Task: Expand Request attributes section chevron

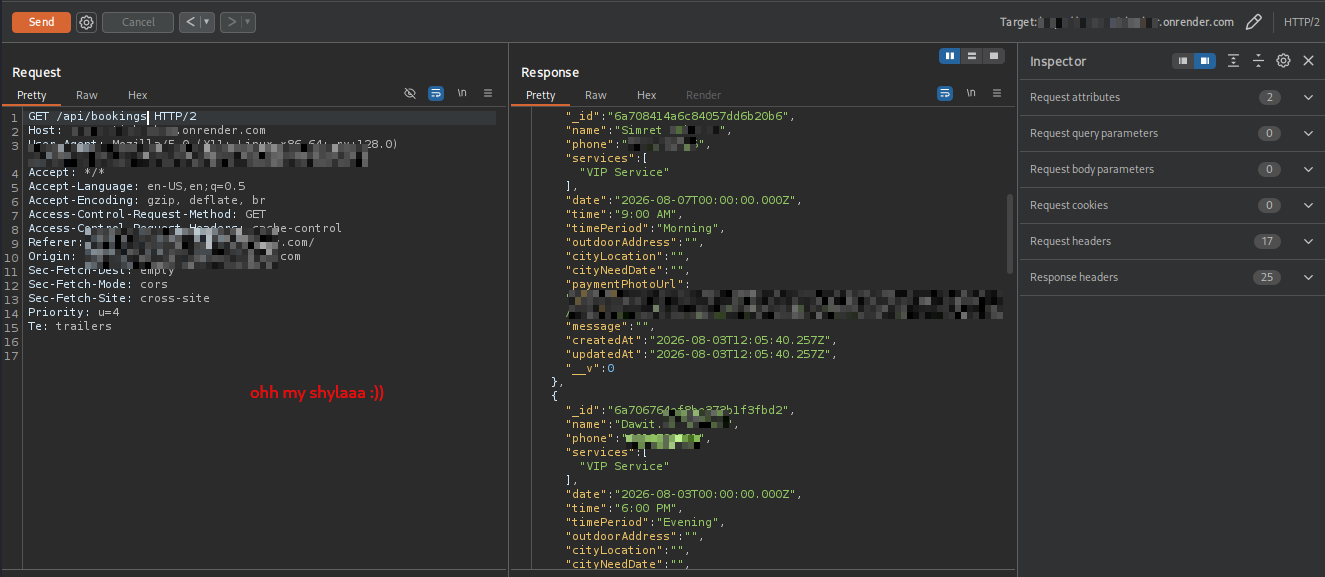Action: click(x=1308, y=97)
